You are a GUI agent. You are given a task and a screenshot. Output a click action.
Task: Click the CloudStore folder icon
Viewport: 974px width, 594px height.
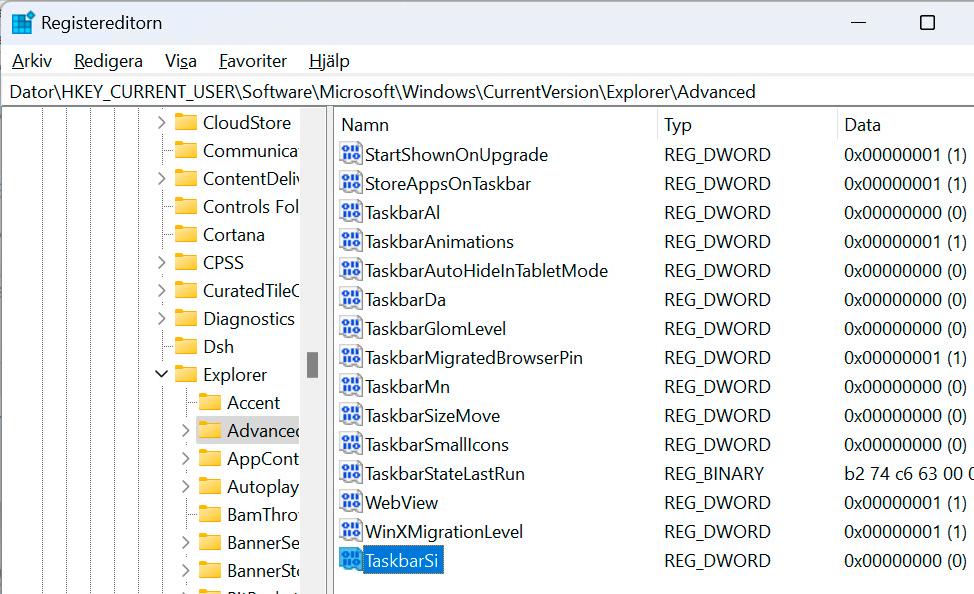click(186, 122)
